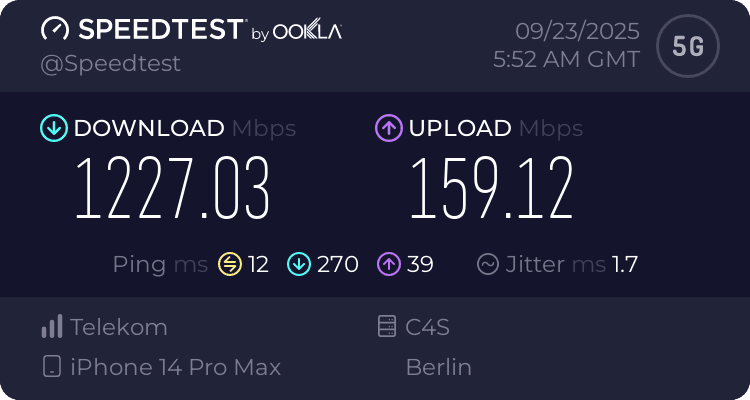This screenshot has width=750, height=400.
Task: Click the phone icon beside iPhone 14 Pro Max
Action: point(52,367)
